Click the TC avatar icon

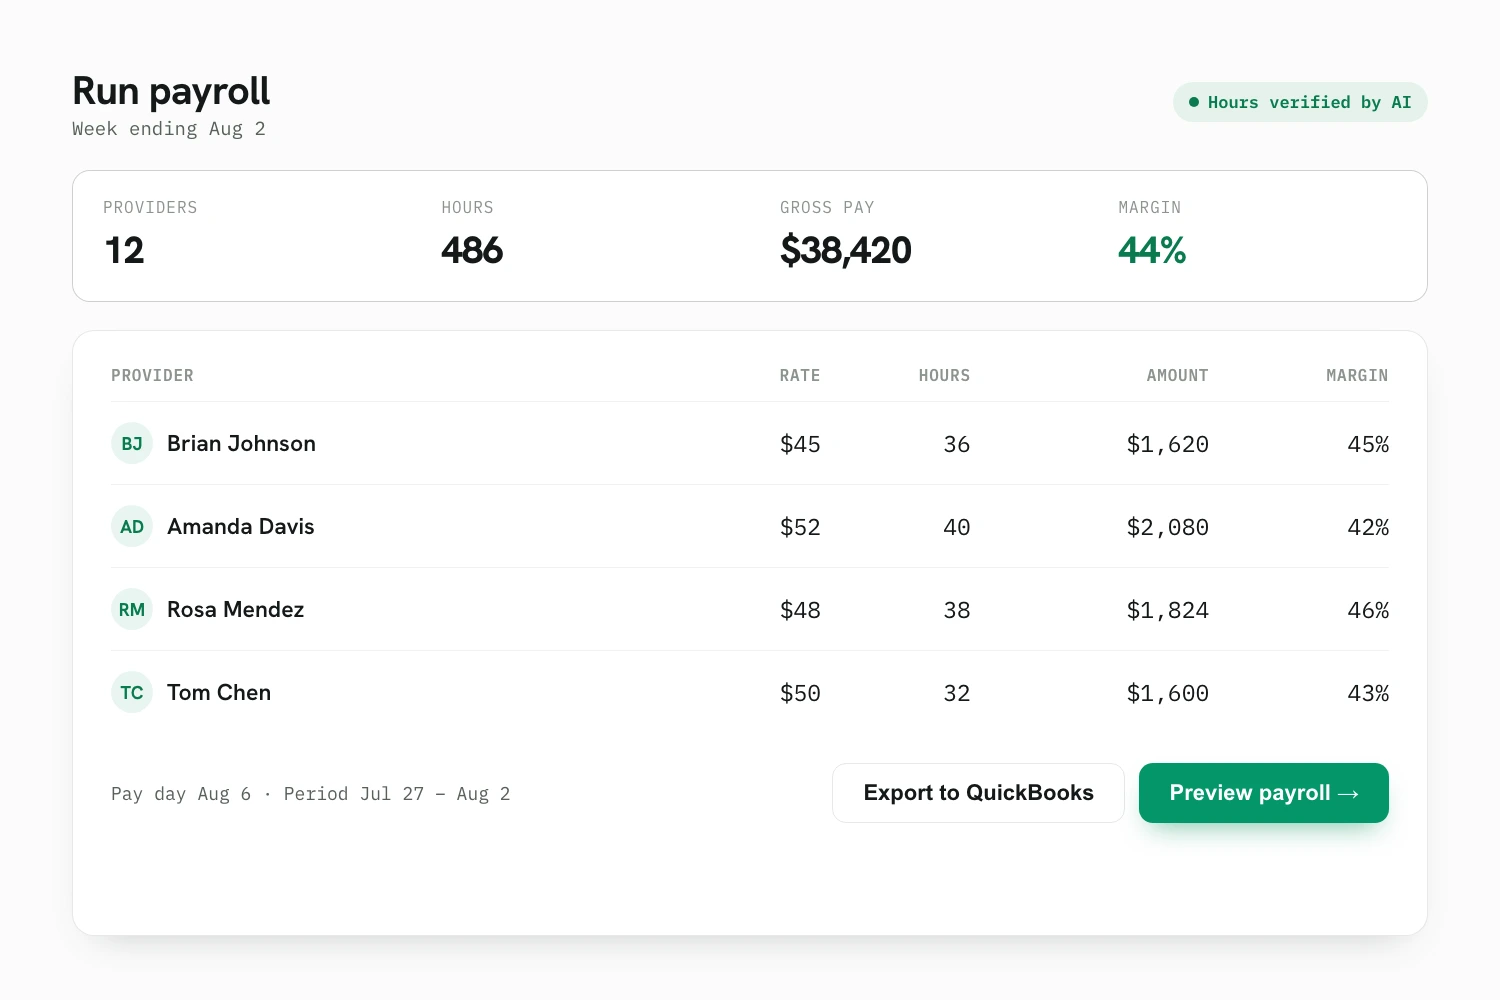coord(132,692)
